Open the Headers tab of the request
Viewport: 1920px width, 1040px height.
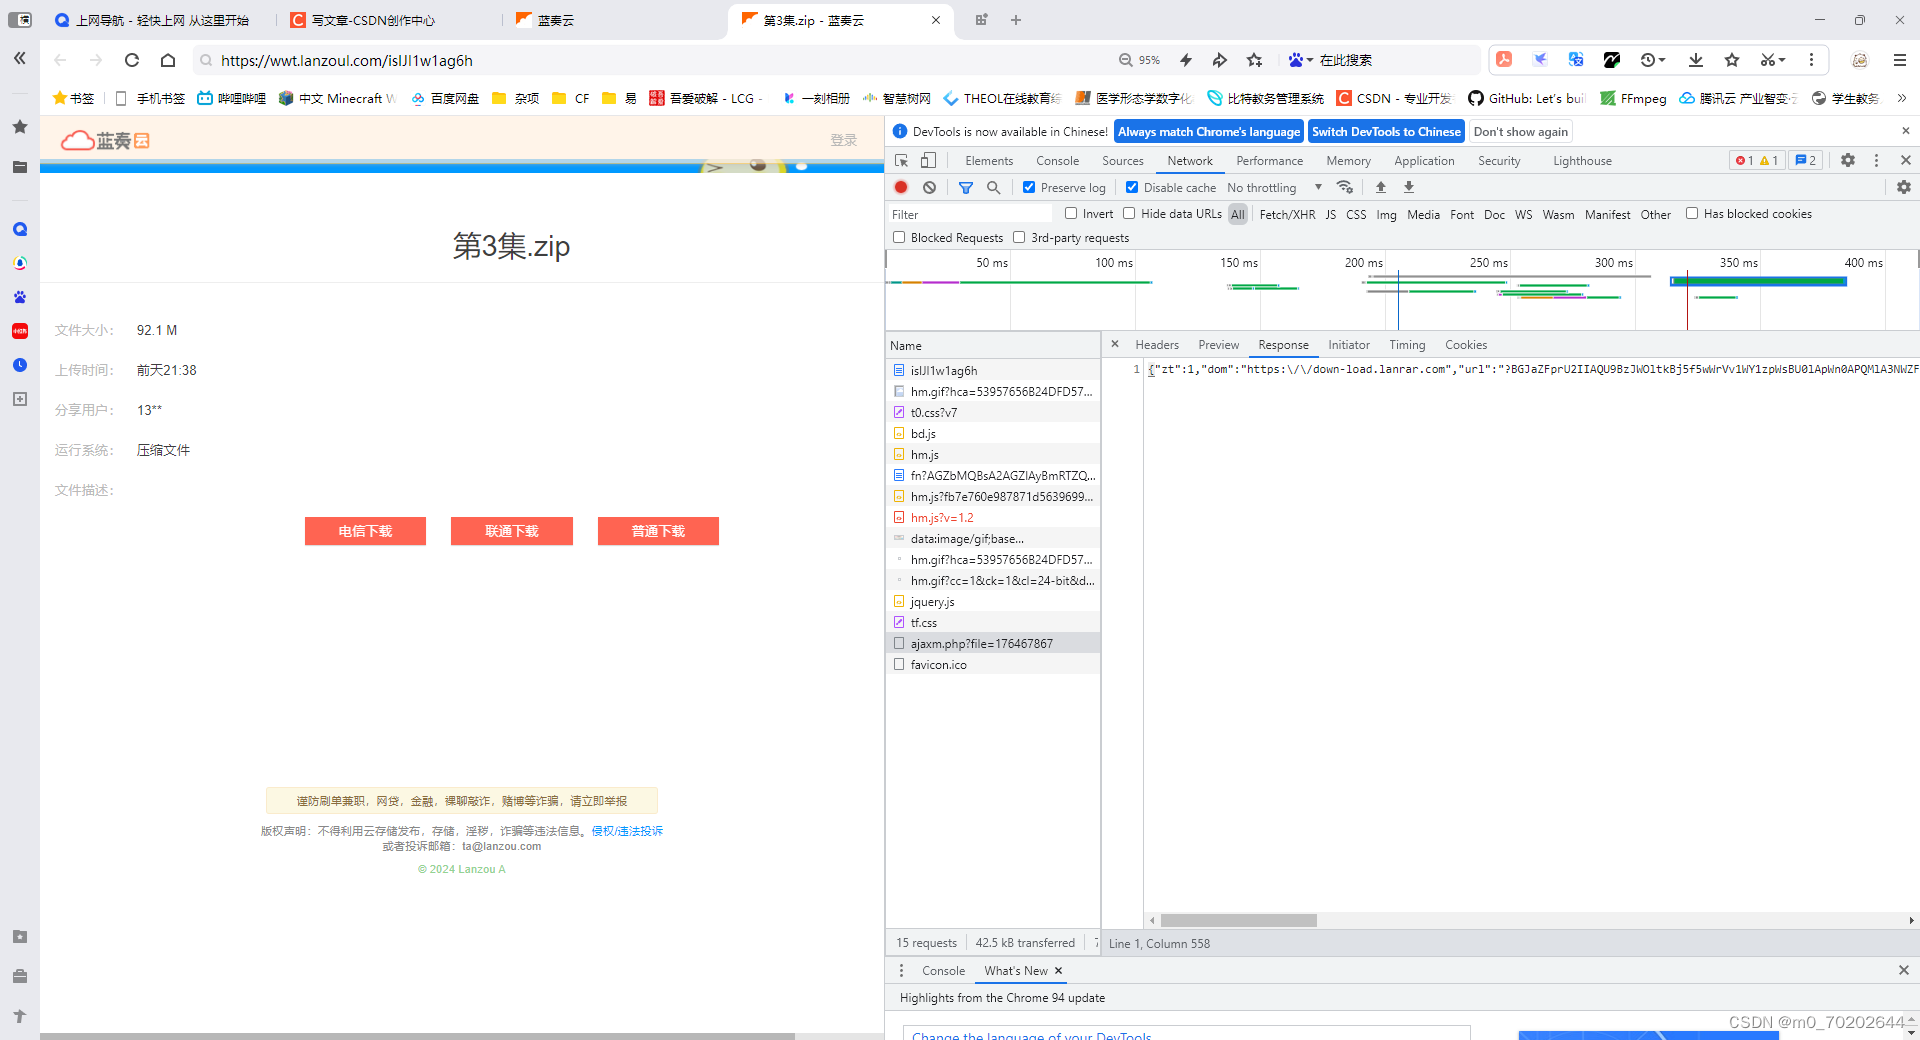tap(1156, 344)
